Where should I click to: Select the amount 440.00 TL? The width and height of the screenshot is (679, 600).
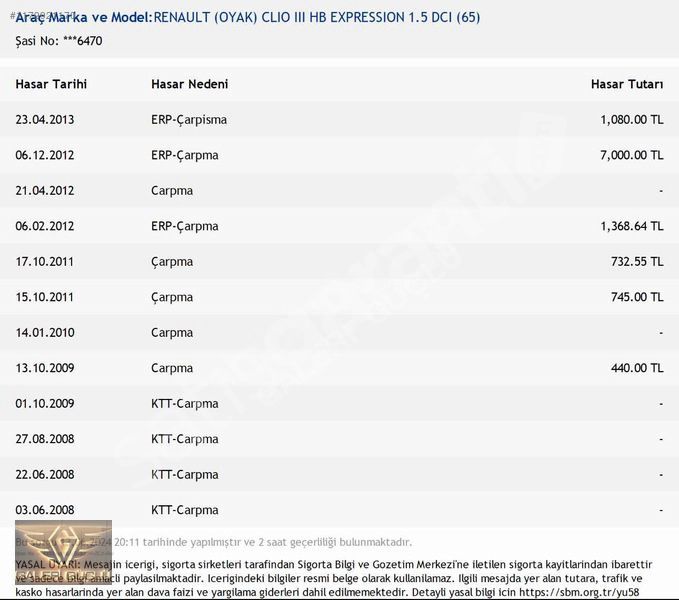pos(637,368)
